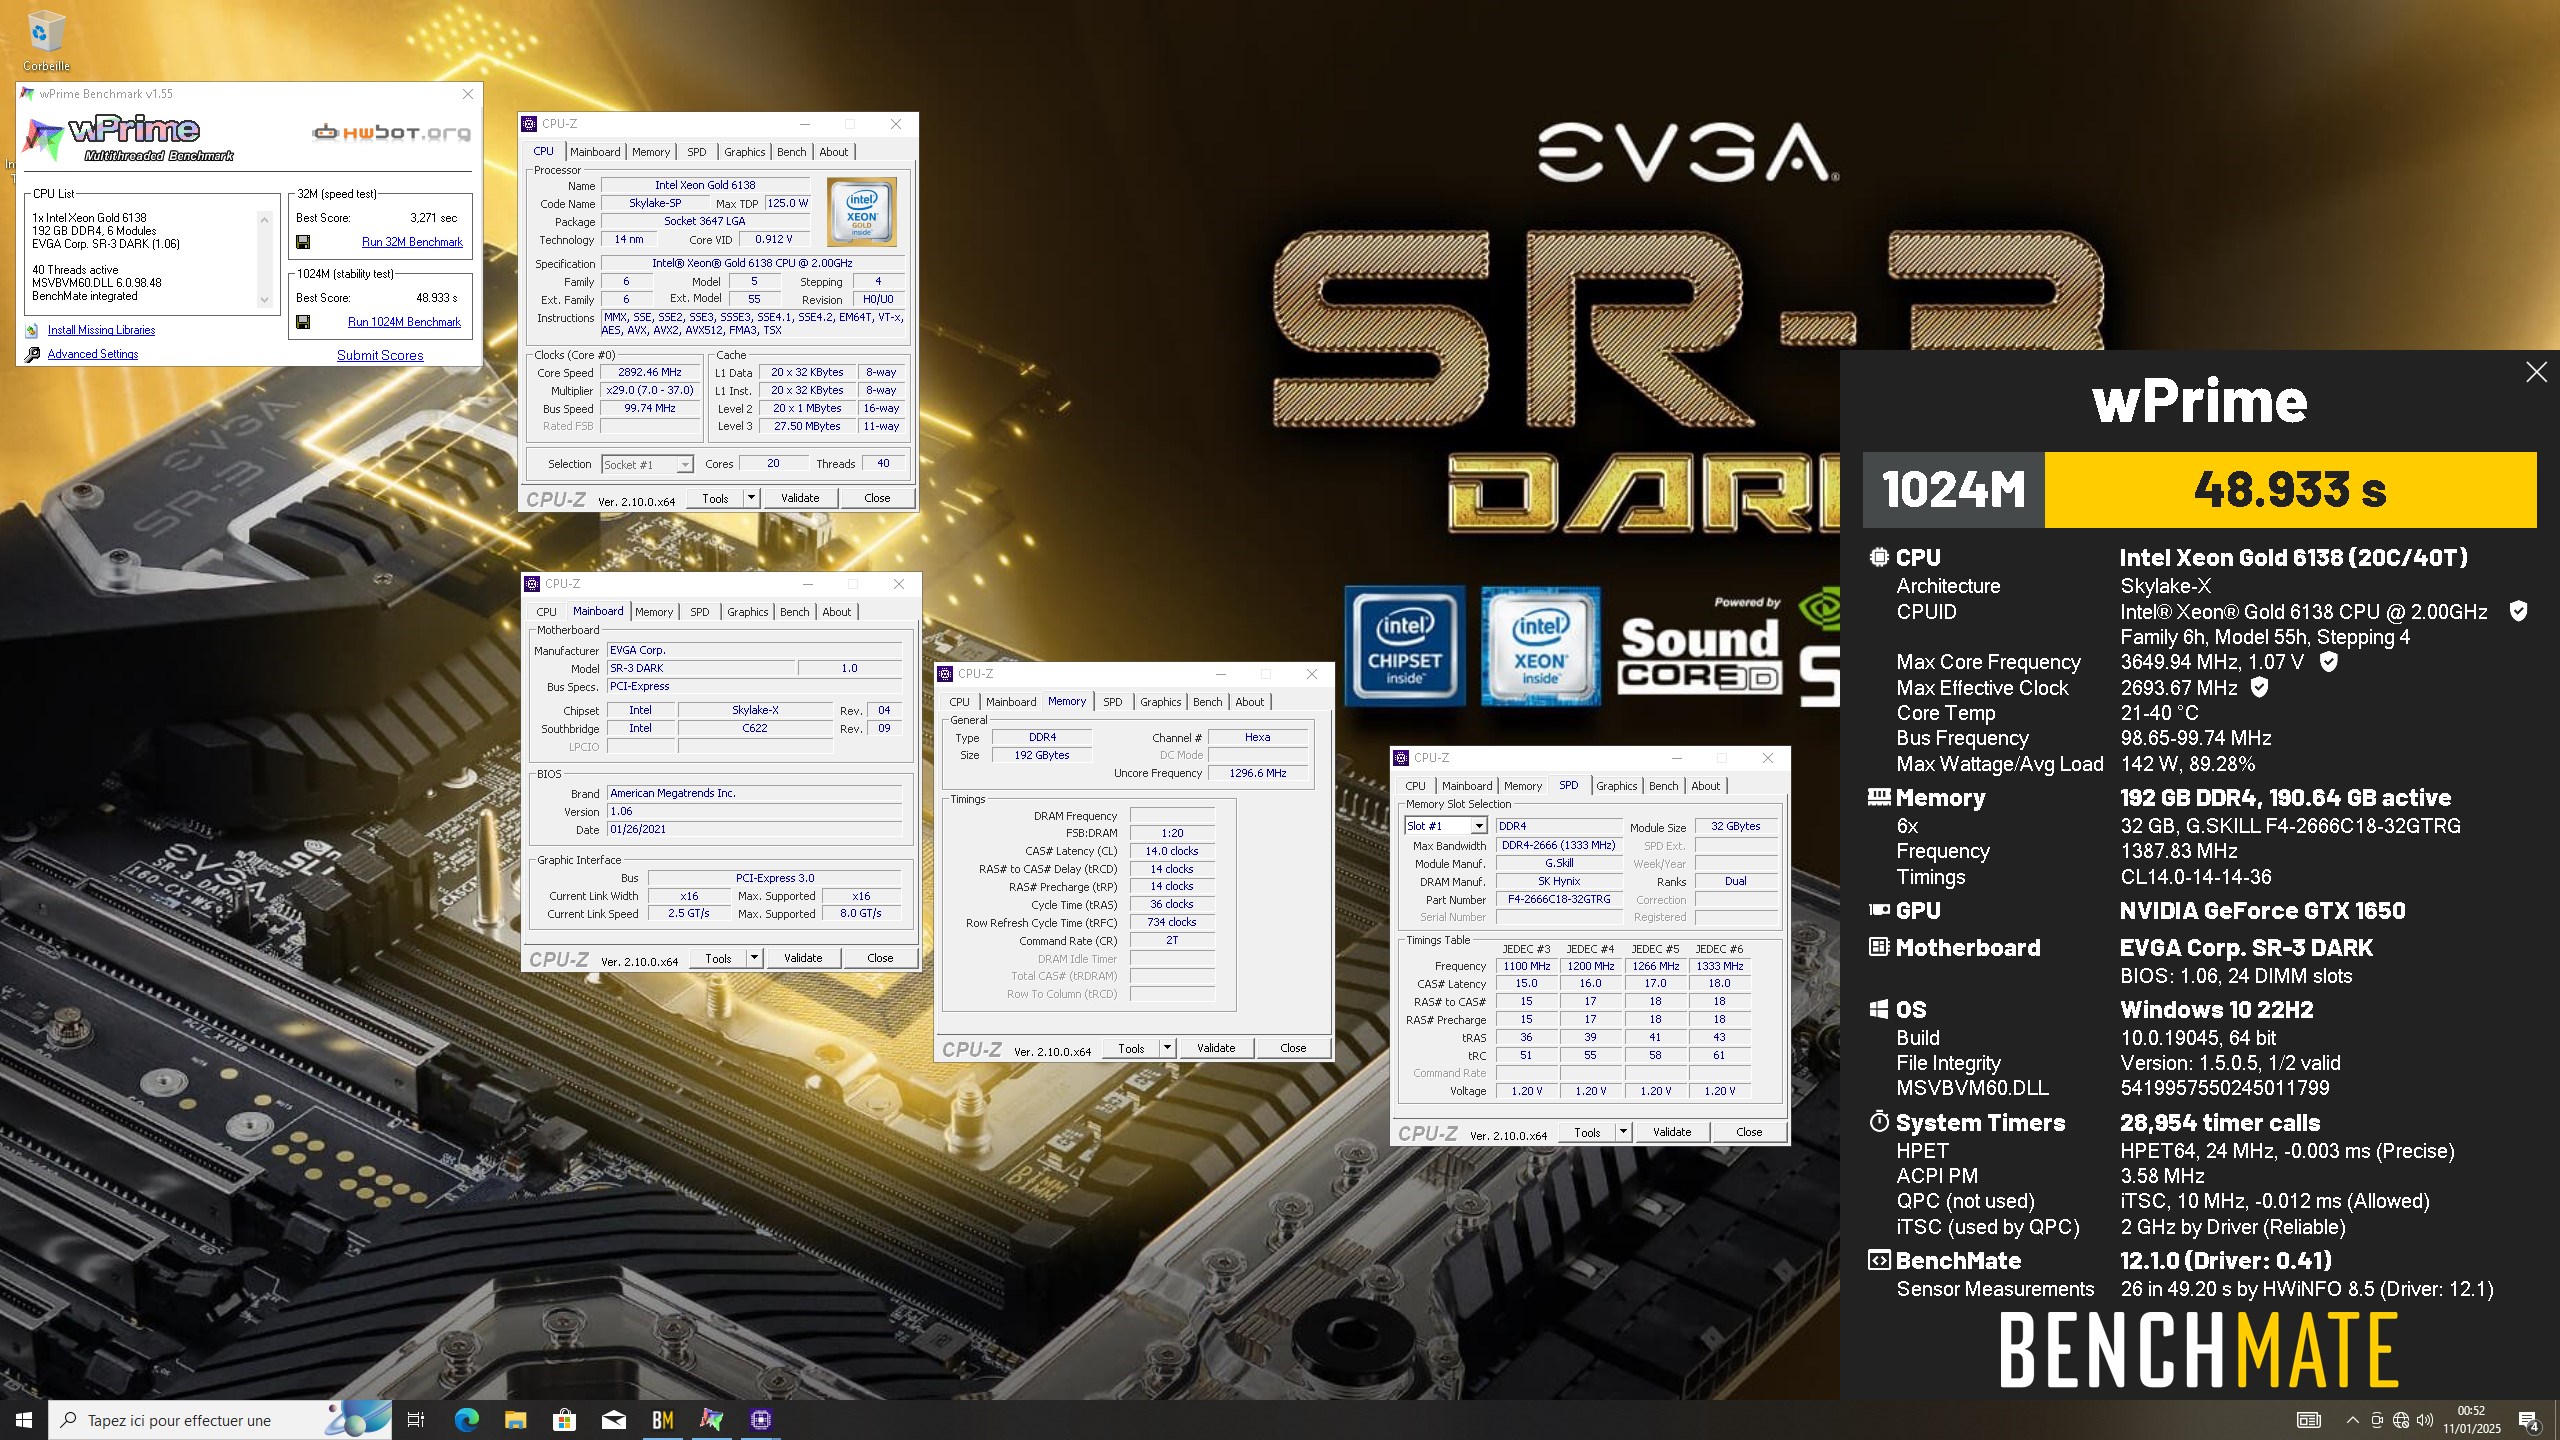
Task: Click Run 32M Benchmark link
Action: [412, 242]
